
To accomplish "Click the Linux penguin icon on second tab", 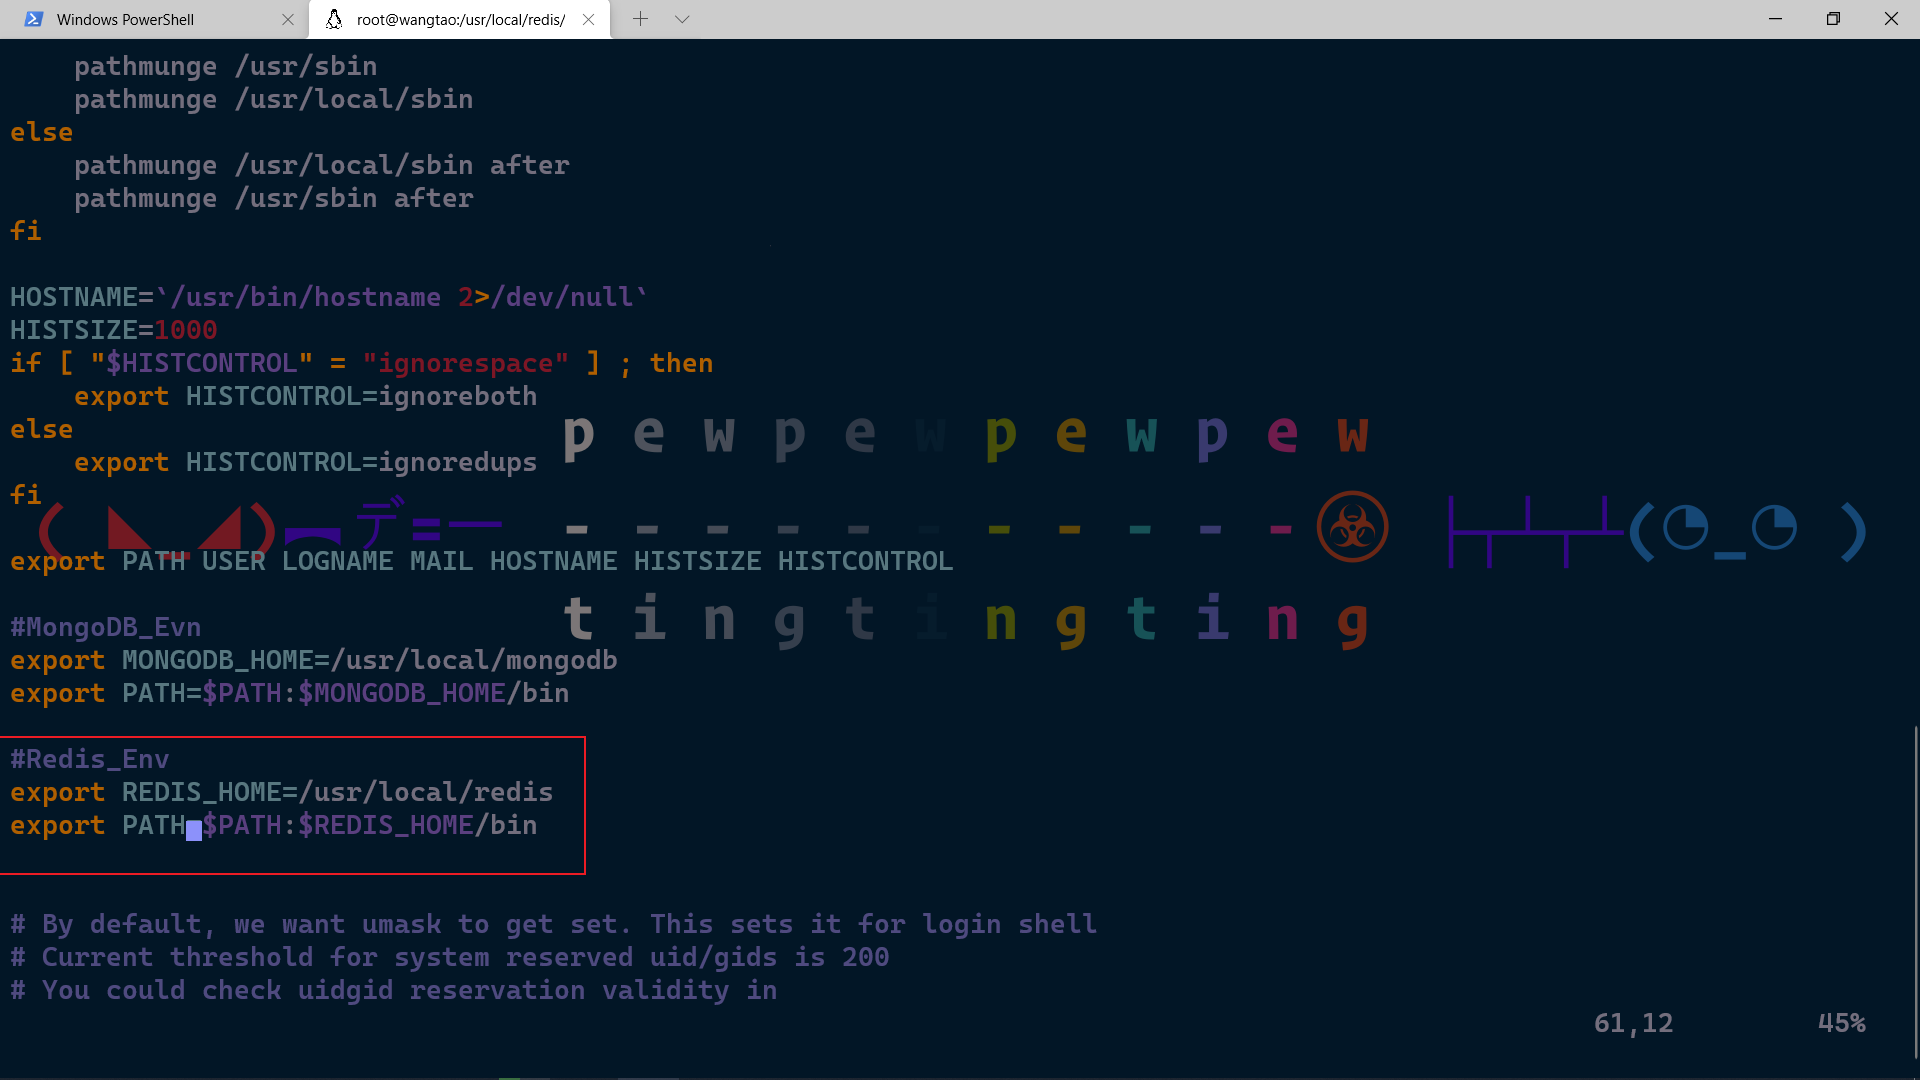I will pos(334,19).
